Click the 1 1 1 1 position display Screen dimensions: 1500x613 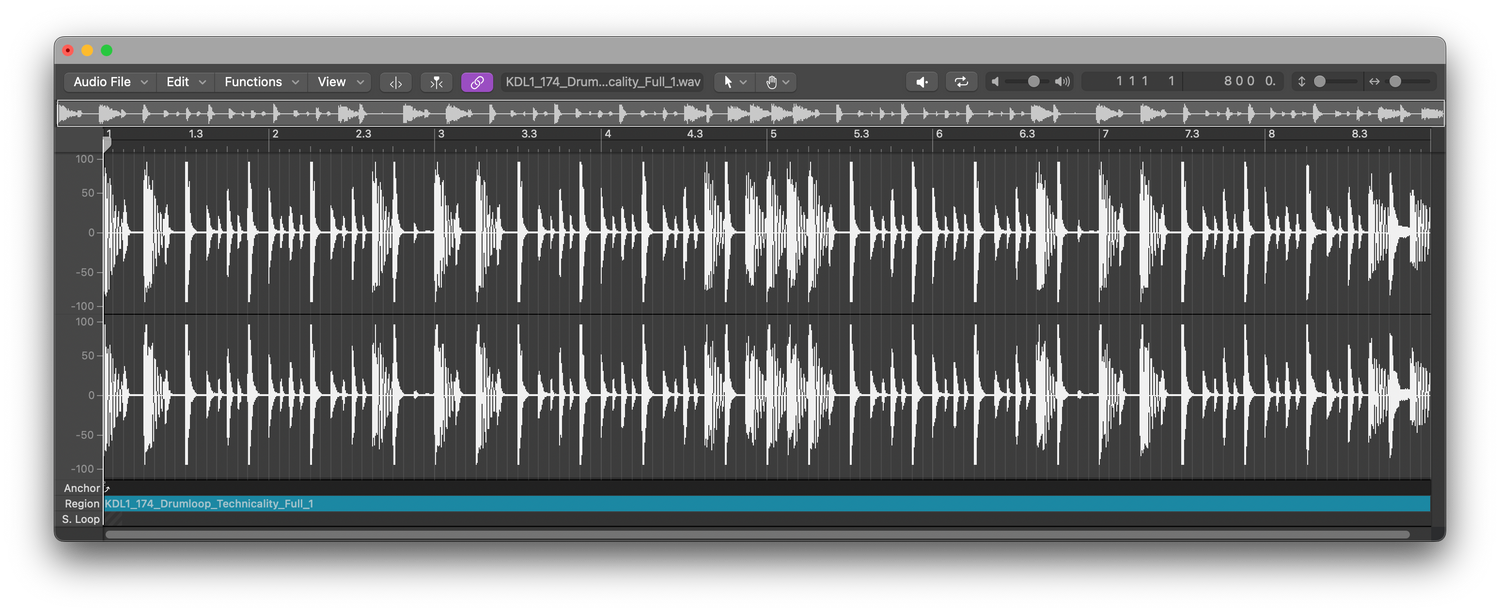1134,82
